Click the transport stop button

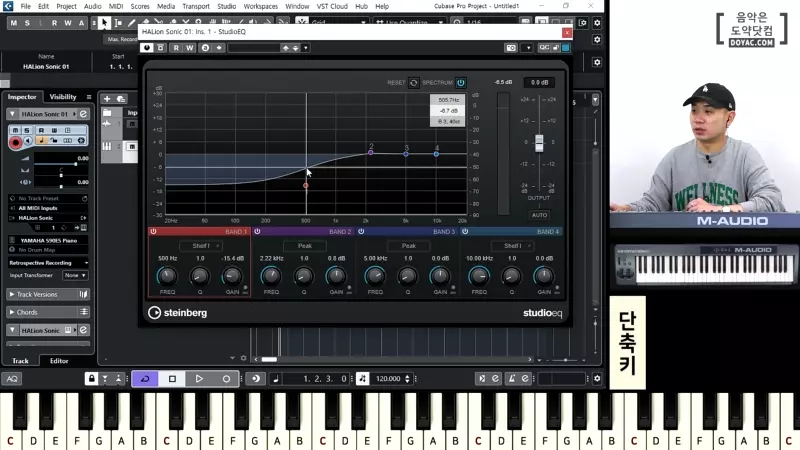[172, 379]
